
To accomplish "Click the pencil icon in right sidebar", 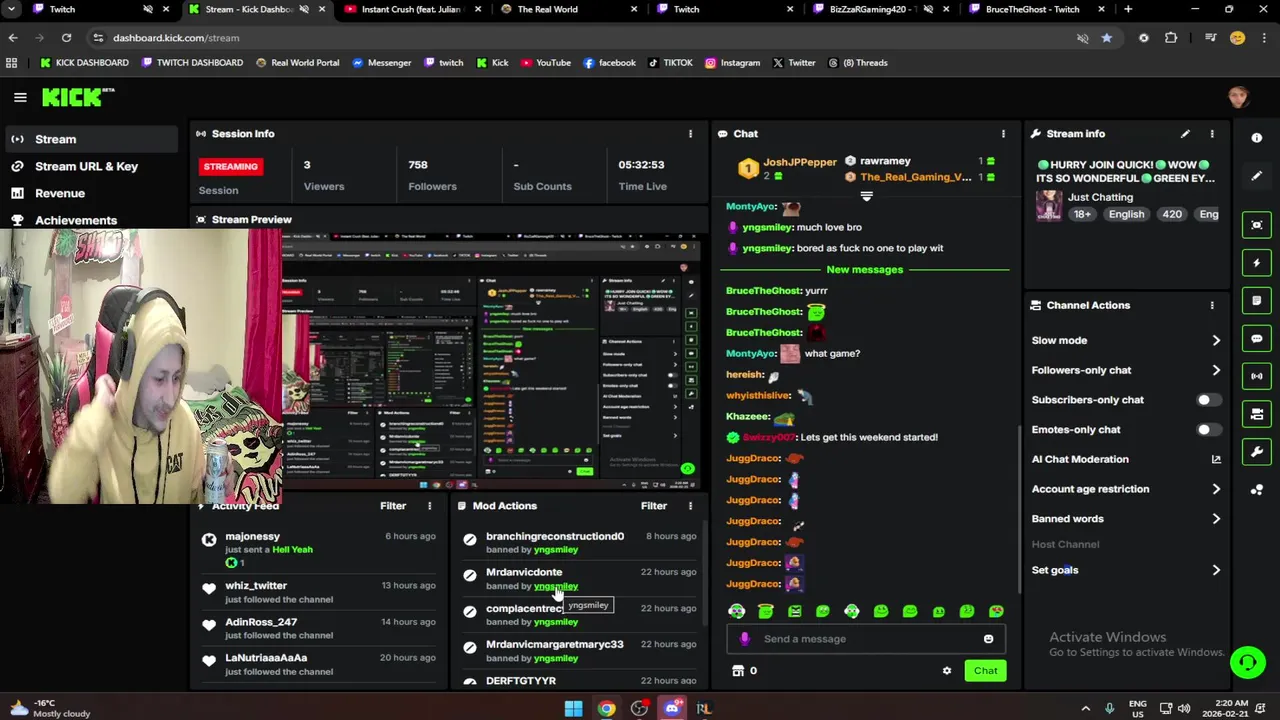I will click(x=1257, y=176).
